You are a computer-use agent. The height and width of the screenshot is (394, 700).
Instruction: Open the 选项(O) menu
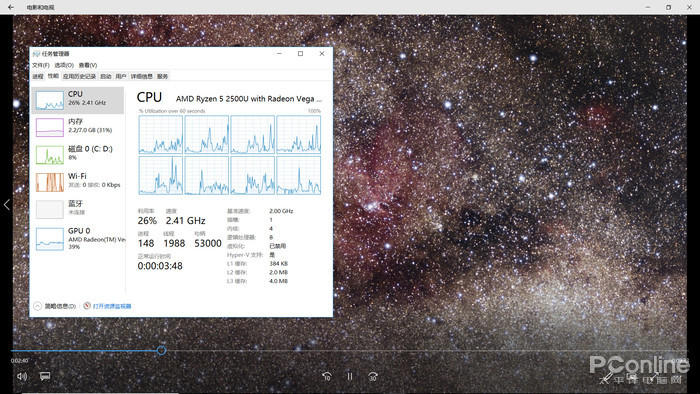[x=64, y=65]
